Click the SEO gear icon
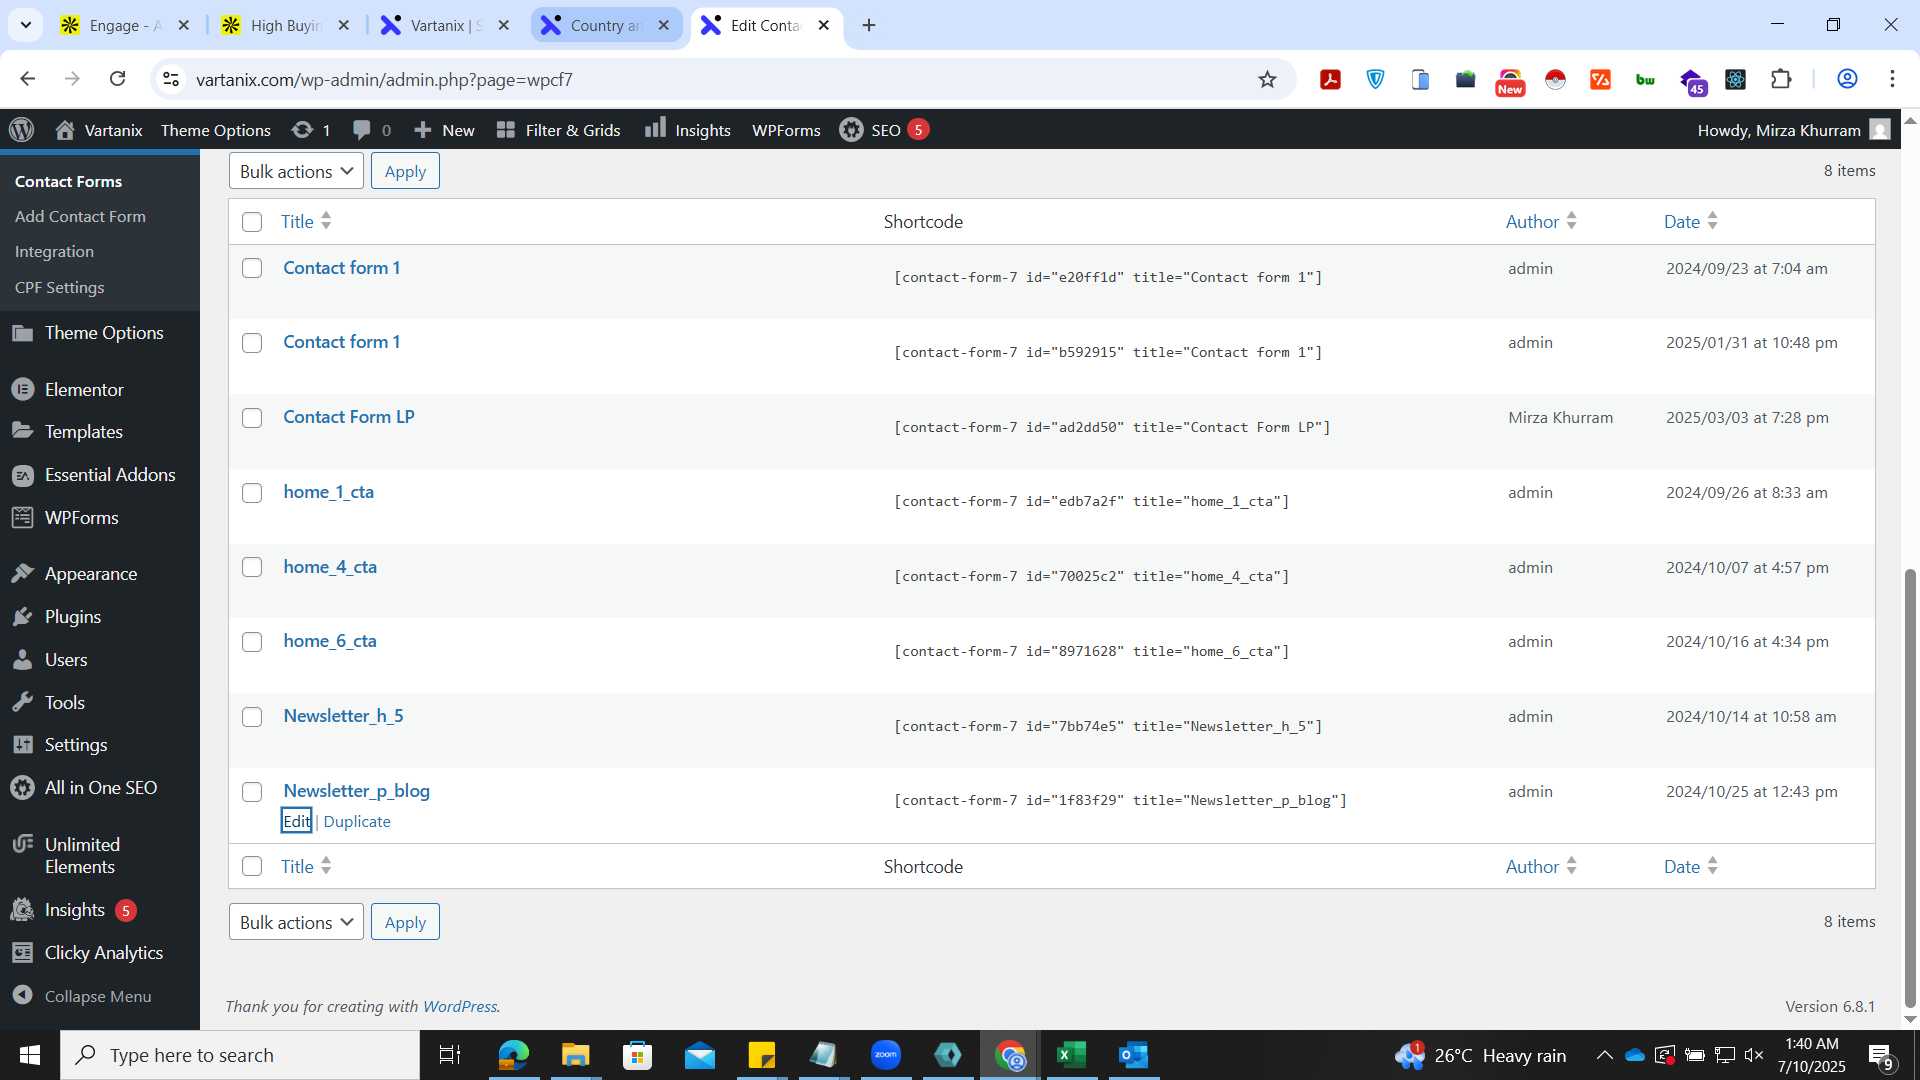Viewport: 1920px width, 1080px height. pos(851,130)
